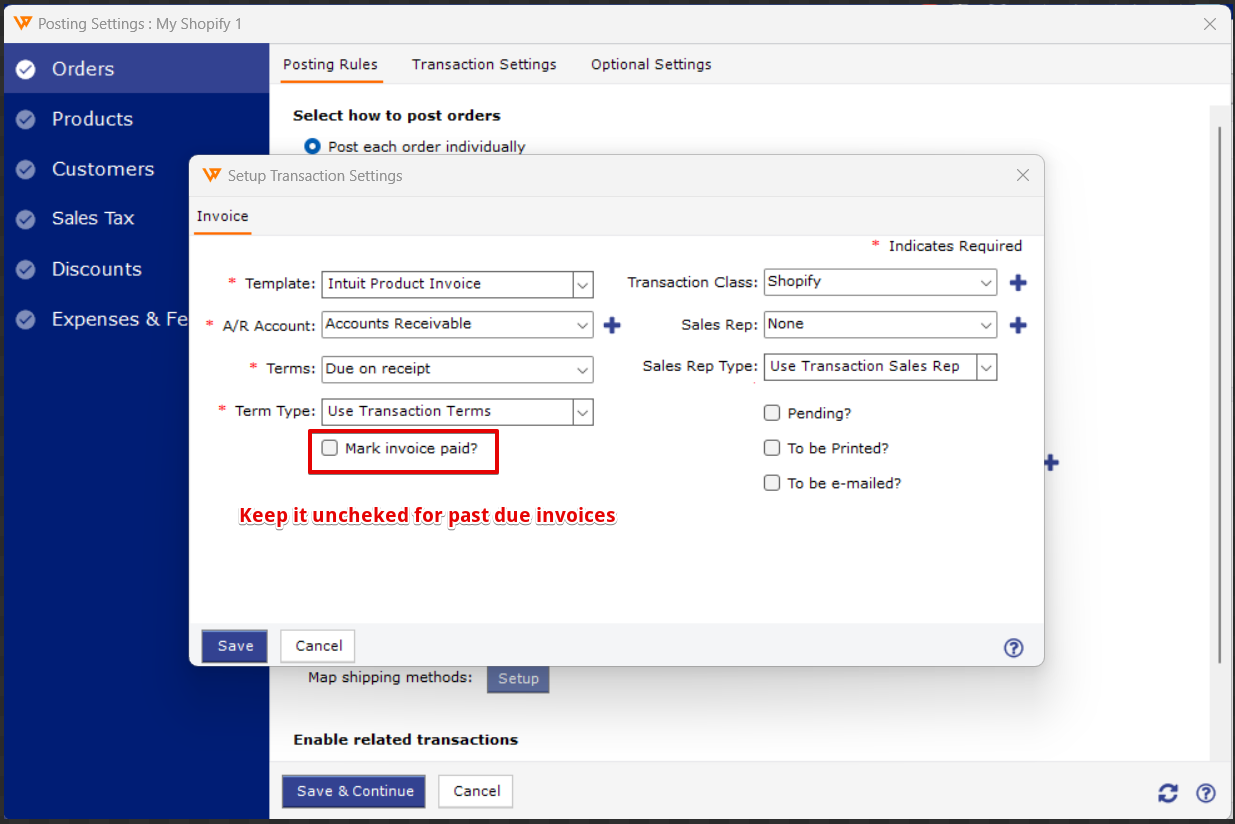Enable Mark invoice paid checkbox
Screen dimensions: 1235x824
330,448
